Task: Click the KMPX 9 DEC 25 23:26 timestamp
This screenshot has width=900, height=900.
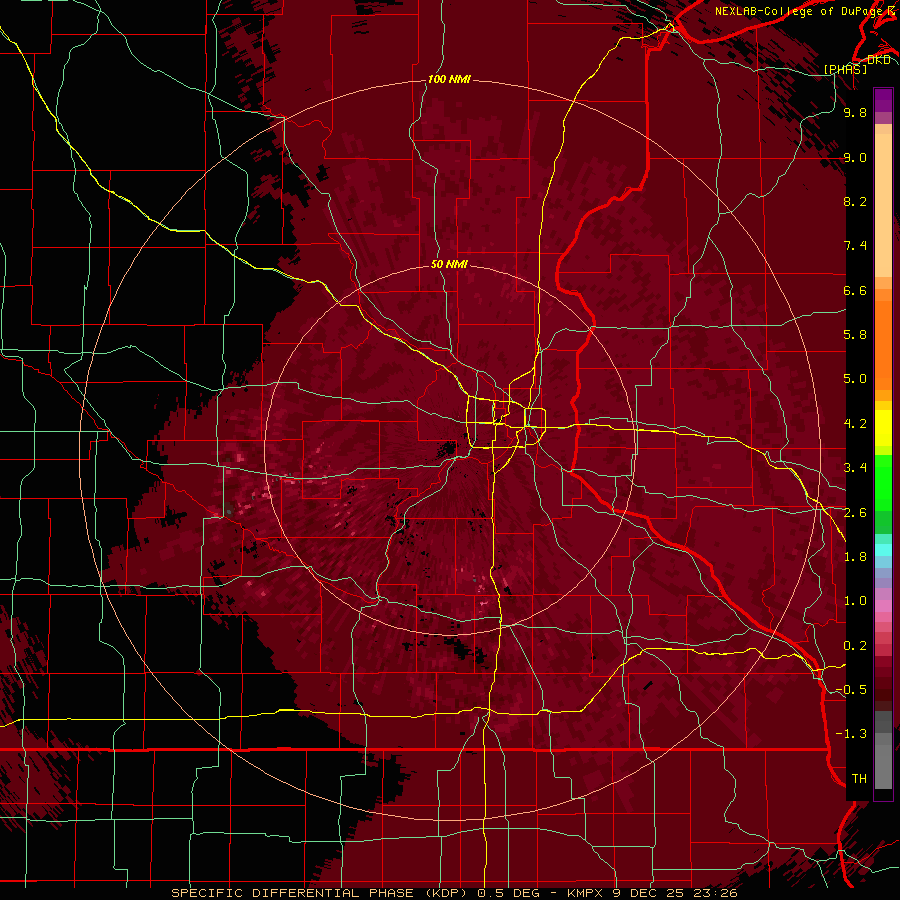Action: pos(652,893)
